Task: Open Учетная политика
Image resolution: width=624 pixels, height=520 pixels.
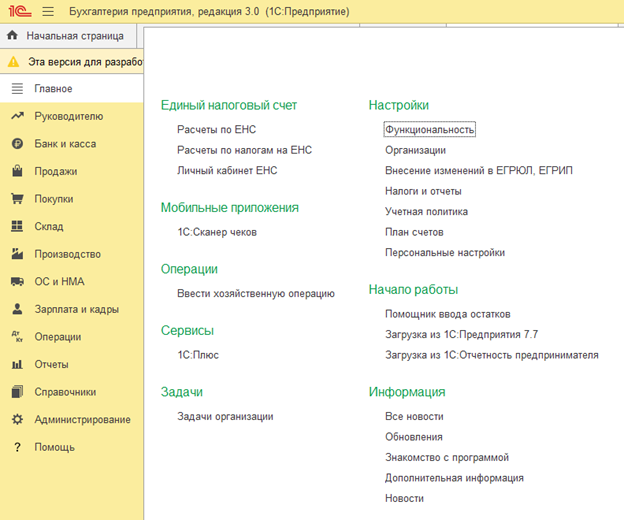Action: [x=426, y=211]
